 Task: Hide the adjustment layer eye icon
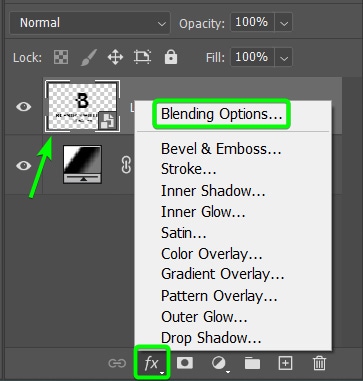(x=24, y=166)
